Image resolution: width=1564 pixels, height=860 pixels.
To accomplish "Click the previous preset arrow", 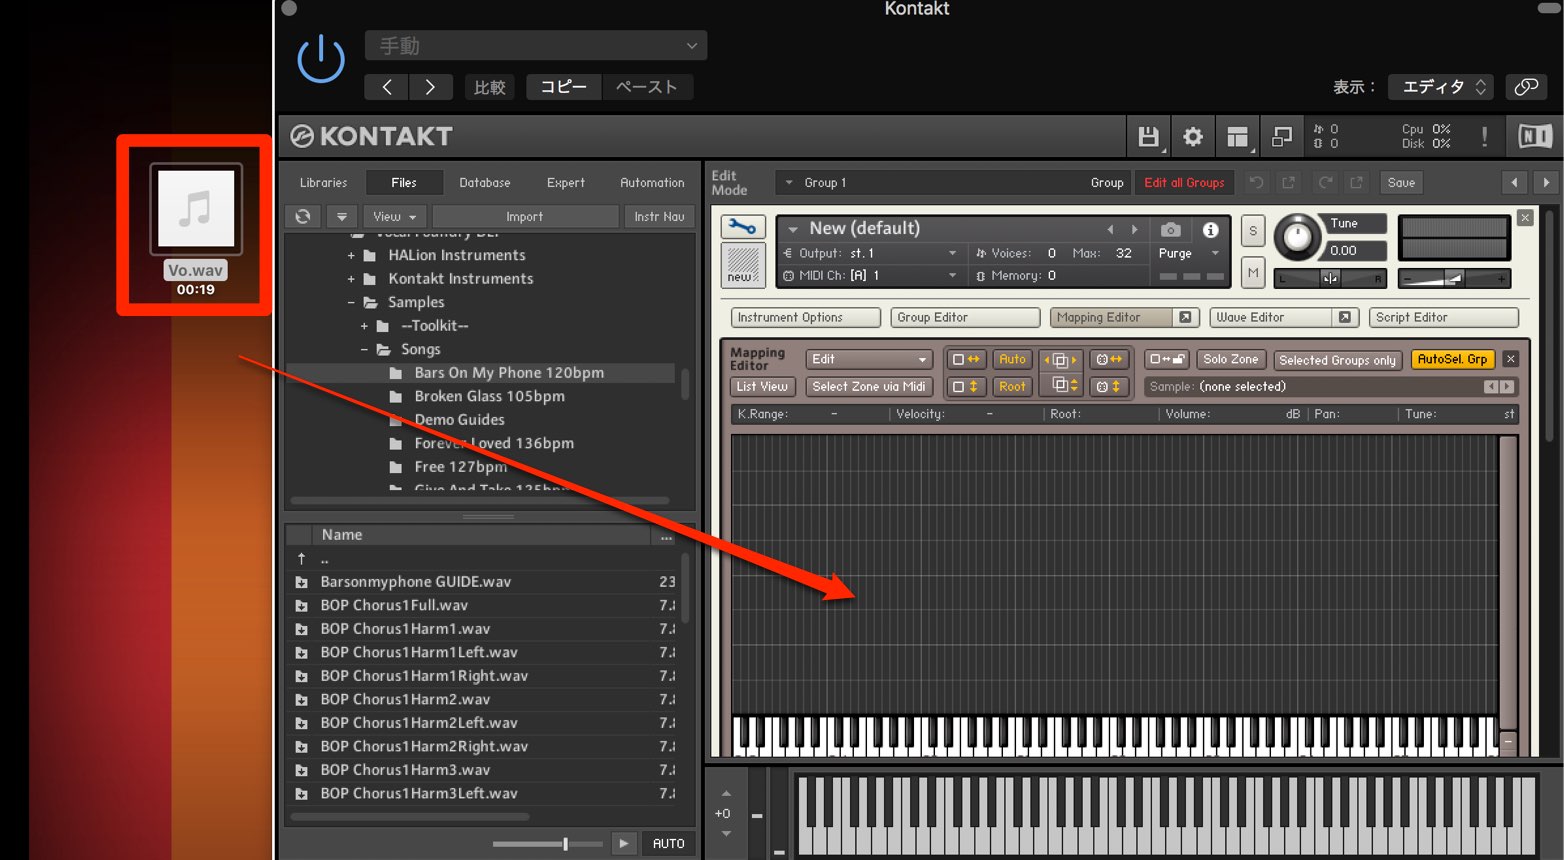I will [x=387, y=87].
